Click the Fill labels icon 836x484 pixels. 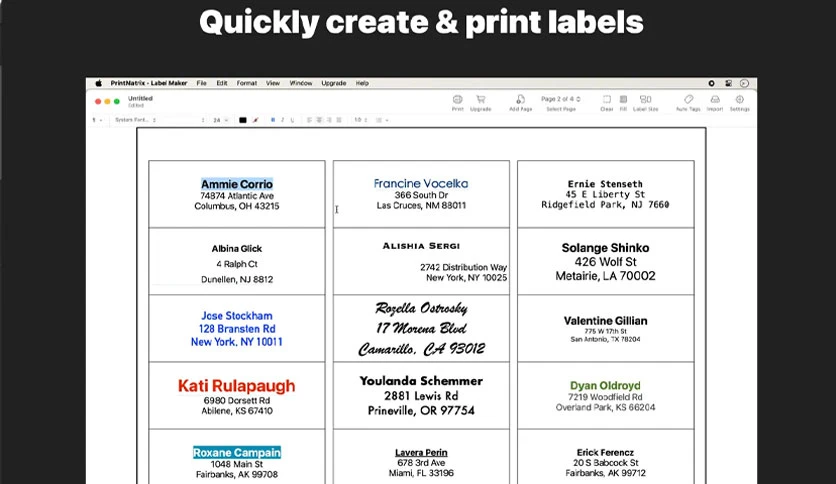[623, 100]
